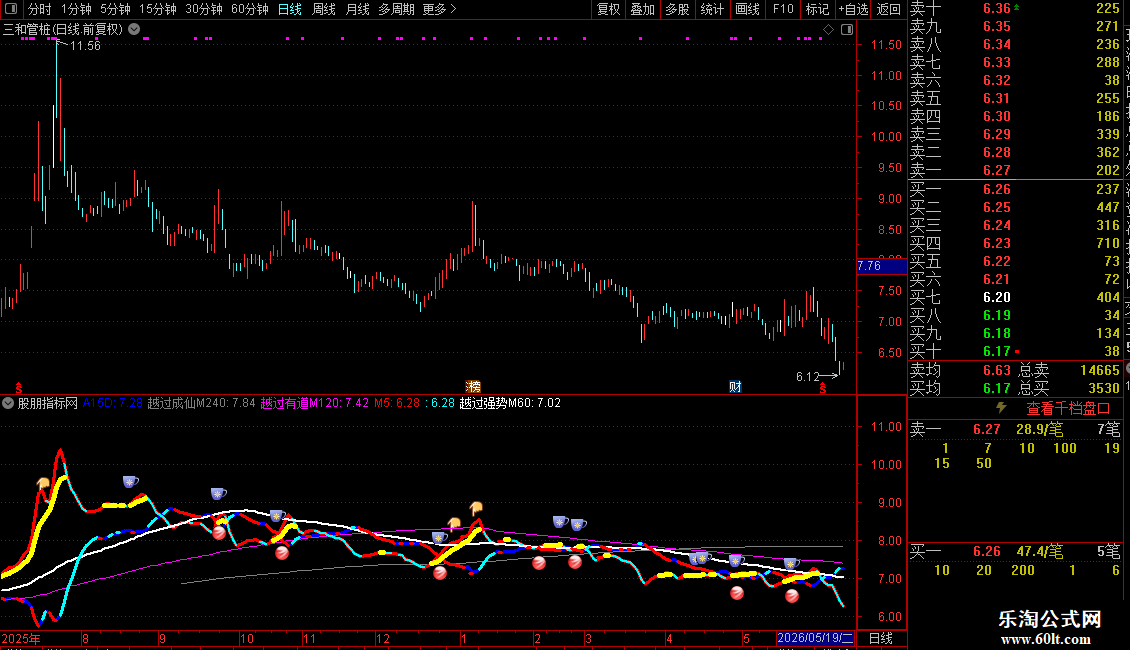Click the diamond icon above the chart
This screenshot has height=650, width=1130.
[x=829, y=30]
